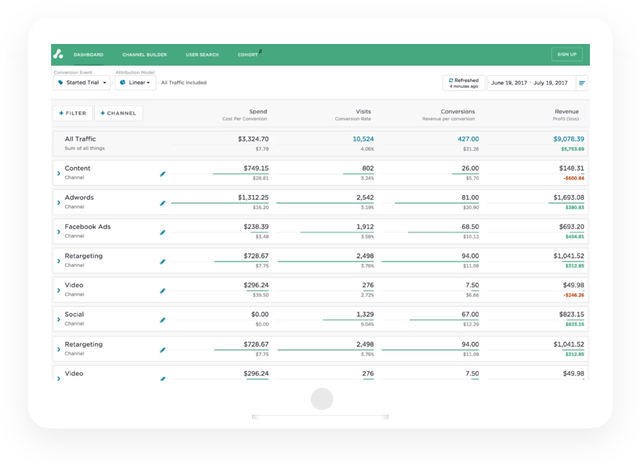This screenshot has height=465, width=642.
Task: Open the filter lines icon beside the date range
Action: [x=582, y=83]
